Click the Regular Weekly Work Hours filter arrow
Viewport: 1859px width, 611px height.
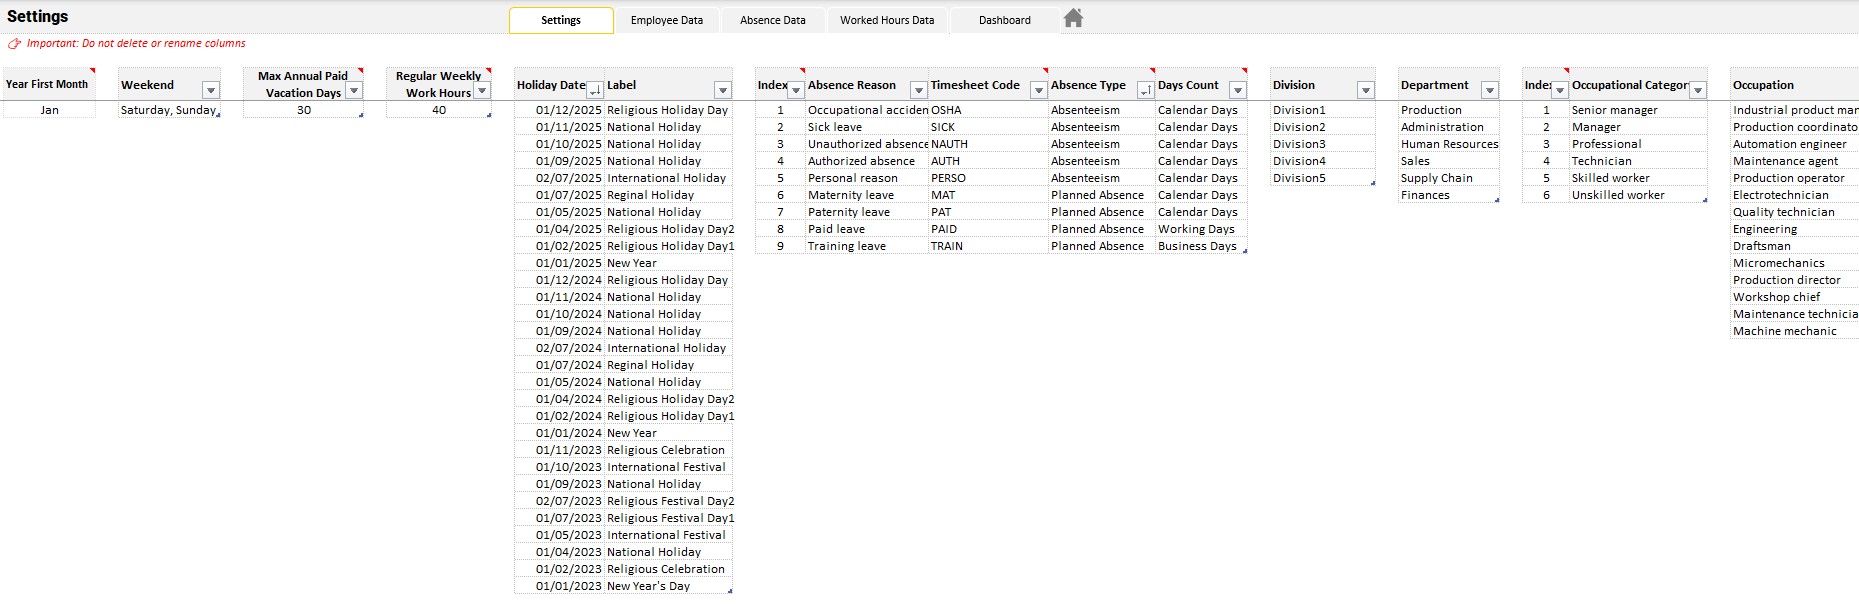coord(482,91)
